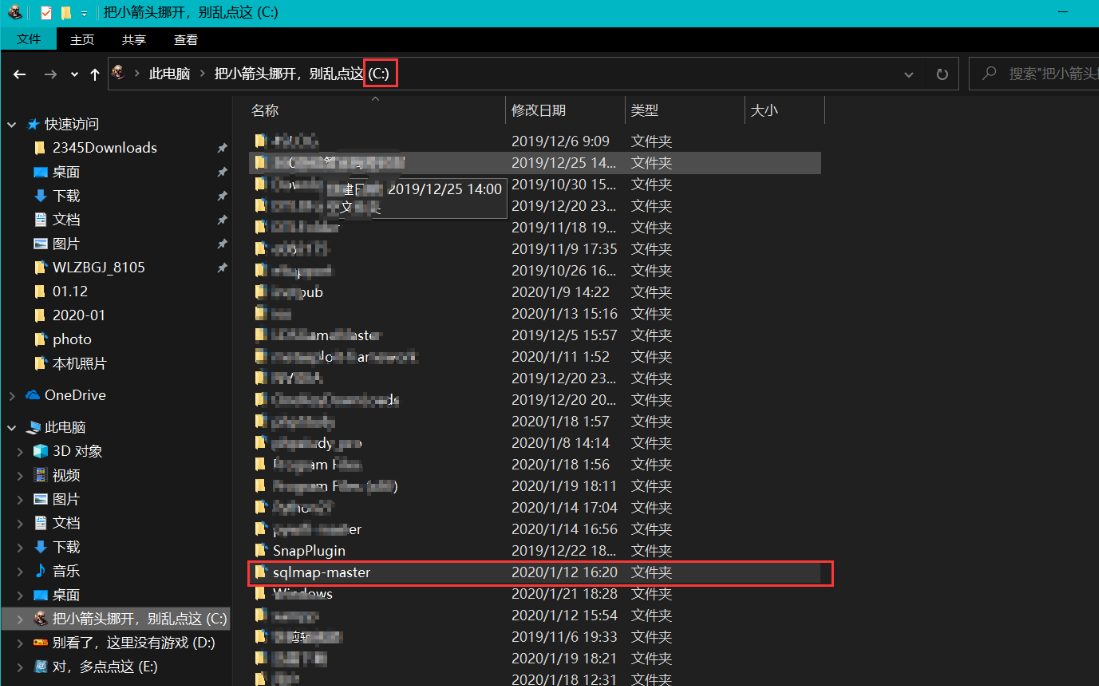Select 音乐 under 此电脑
The width and height of the screenshot is (1099, 686).
tap(66, 571)
